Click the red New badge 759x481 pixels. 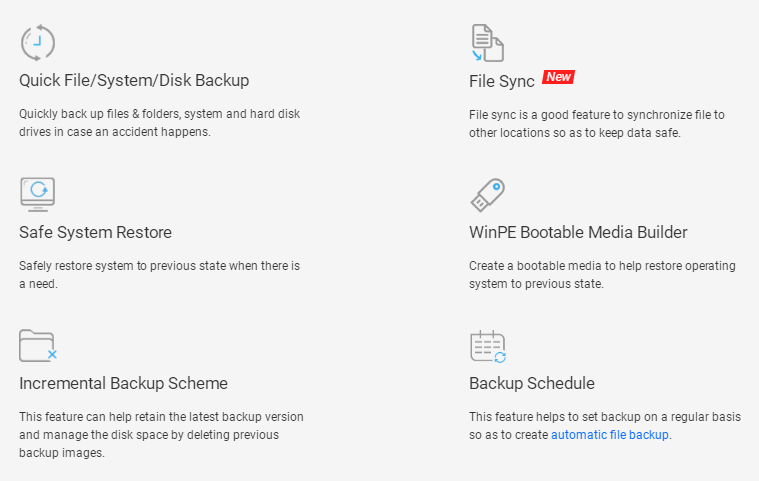tap(558, 77)
